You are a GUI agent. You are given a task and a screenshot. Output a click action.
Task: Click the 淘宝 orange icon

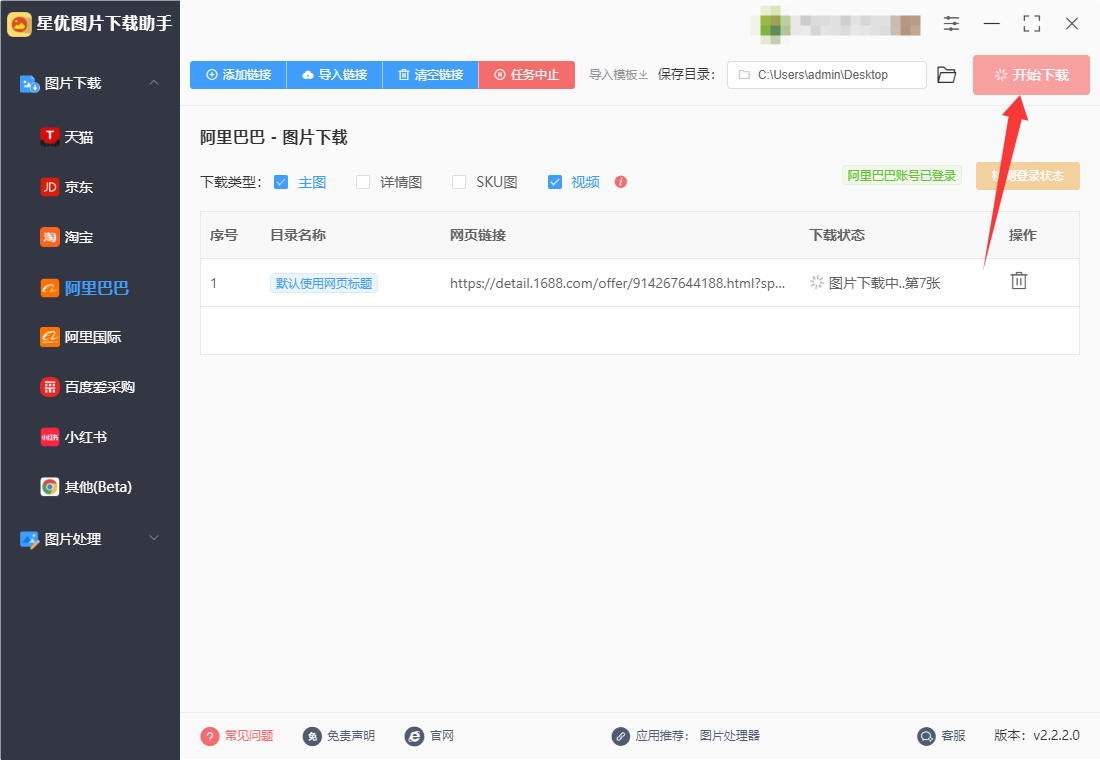click(x=49, y=236)
